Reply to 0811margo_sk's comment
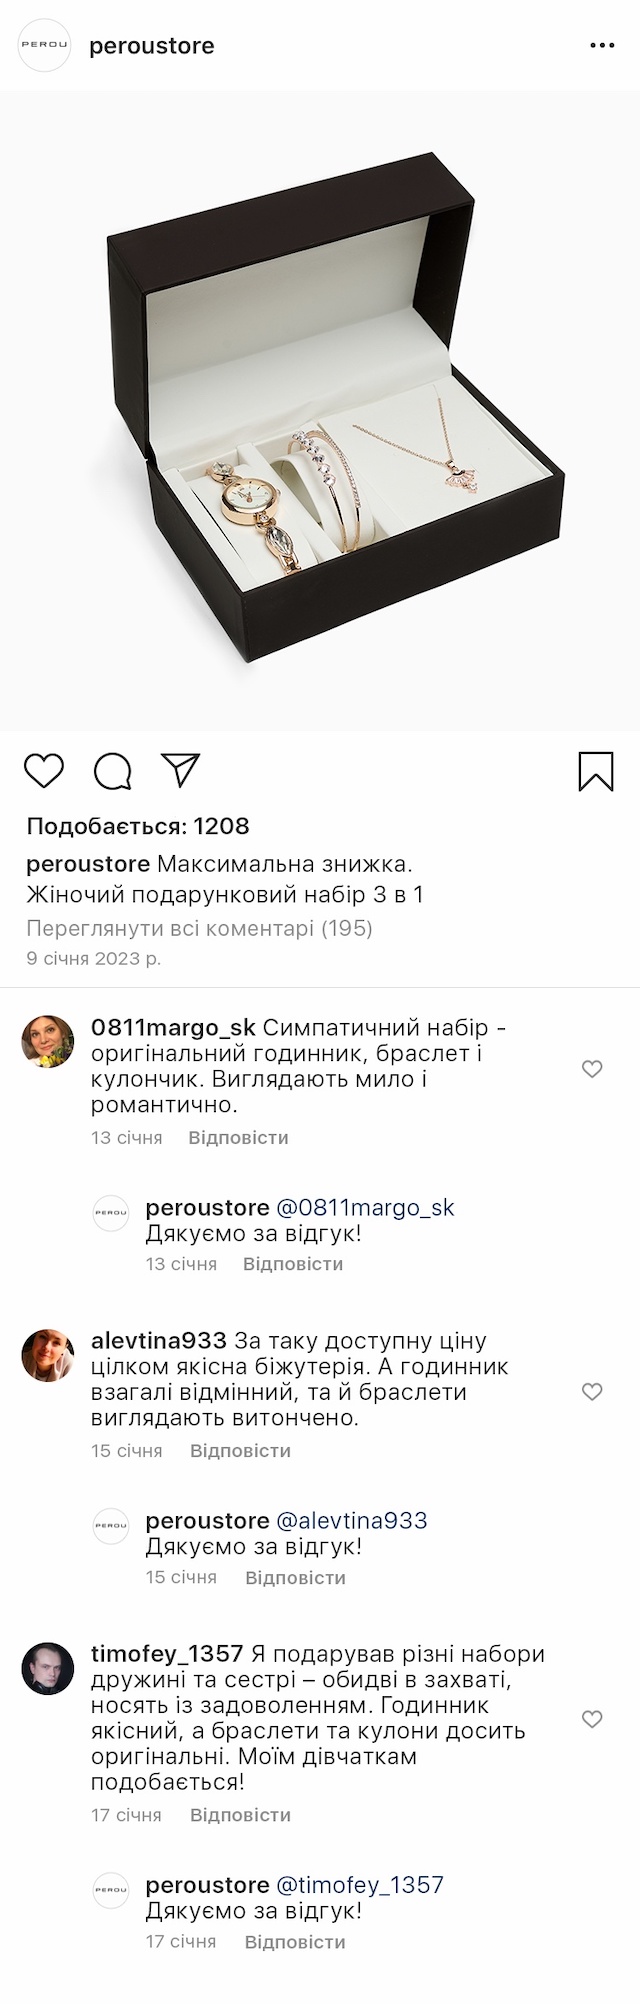Screen dimensions: 640x2004 tap(238, 1138)
